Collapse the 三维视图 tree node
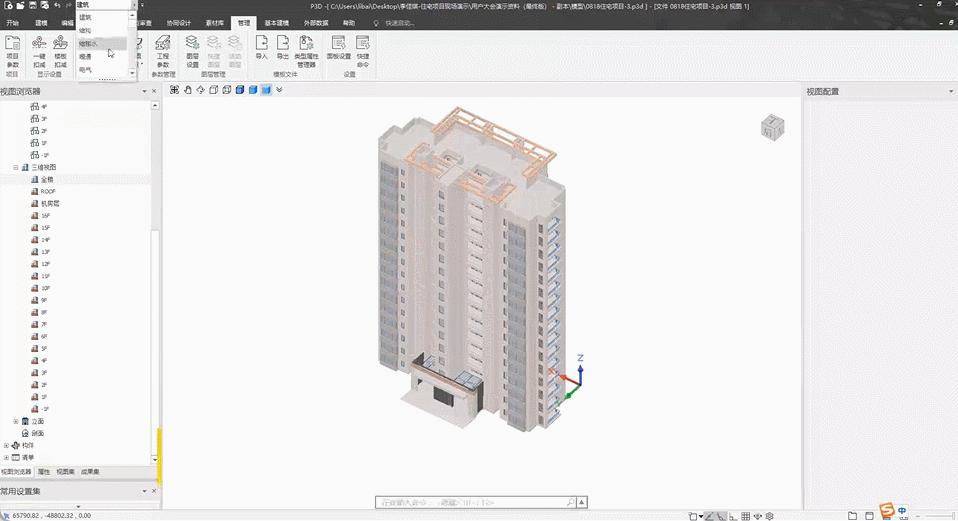 15,167
